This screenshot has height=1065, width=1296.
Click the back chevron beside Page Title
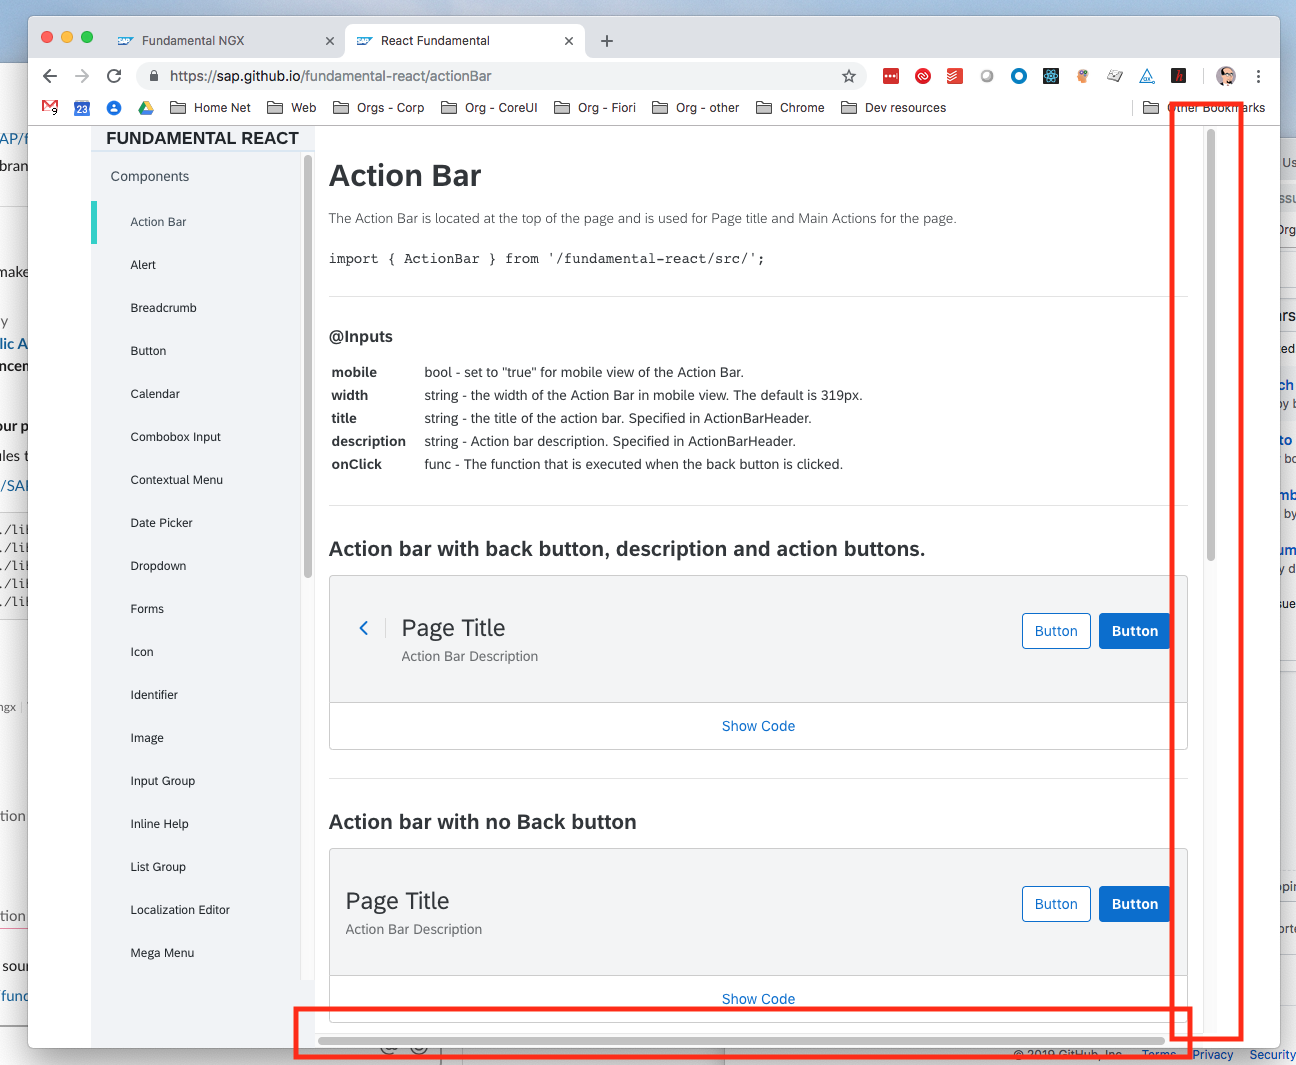(364, 628)
